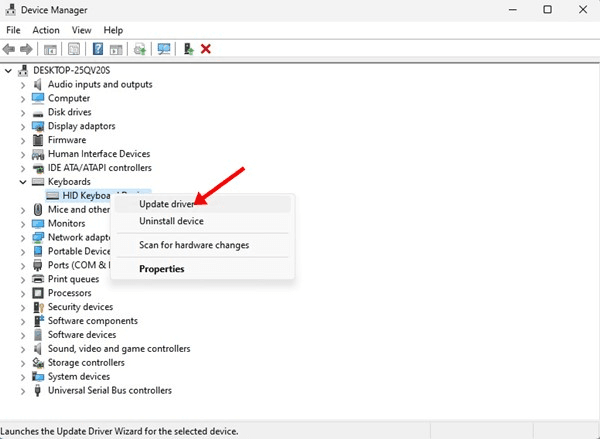
Task: Select the Software devices row
Action: coord(82,335)
